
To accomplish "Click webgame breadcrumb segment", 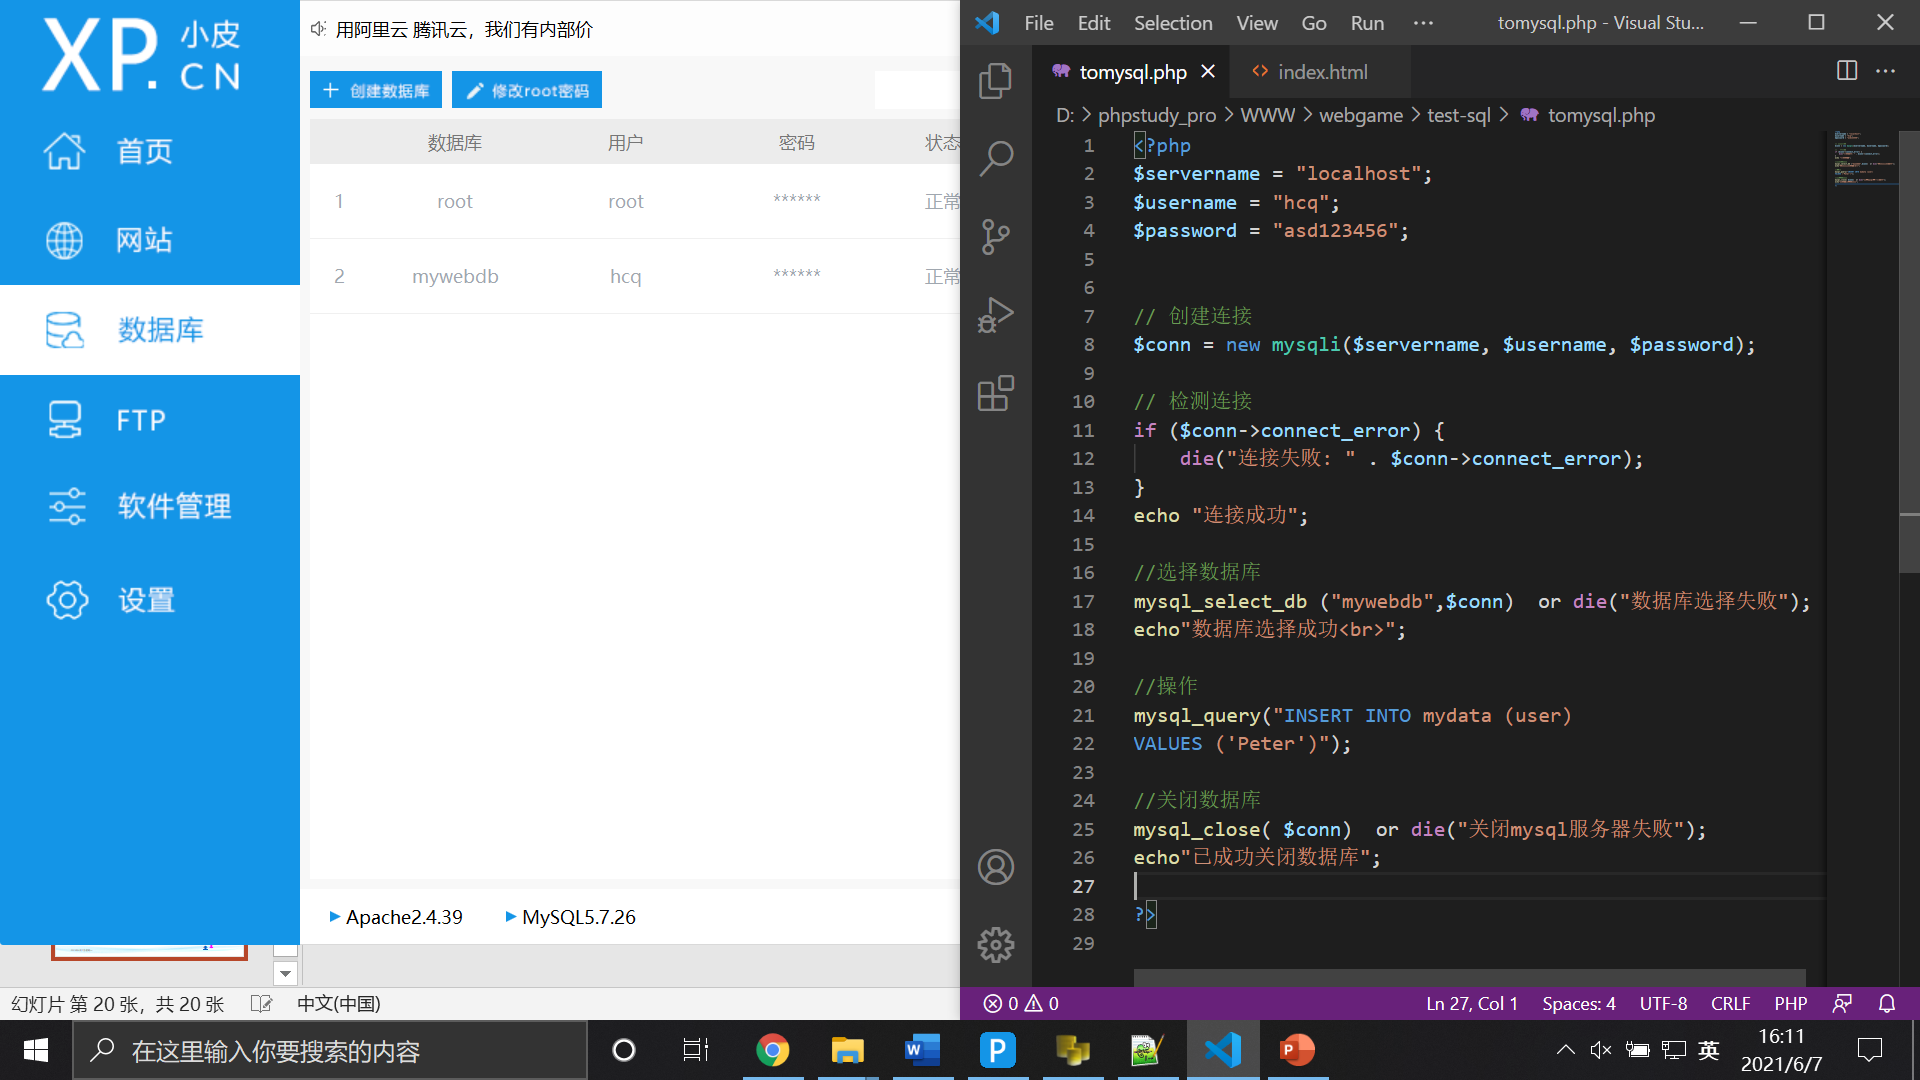I will tap(1361, 115).
